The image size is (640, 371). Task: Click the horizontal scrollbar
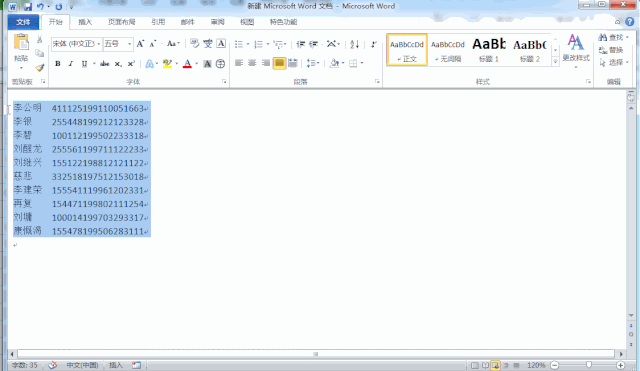[316, 354]
